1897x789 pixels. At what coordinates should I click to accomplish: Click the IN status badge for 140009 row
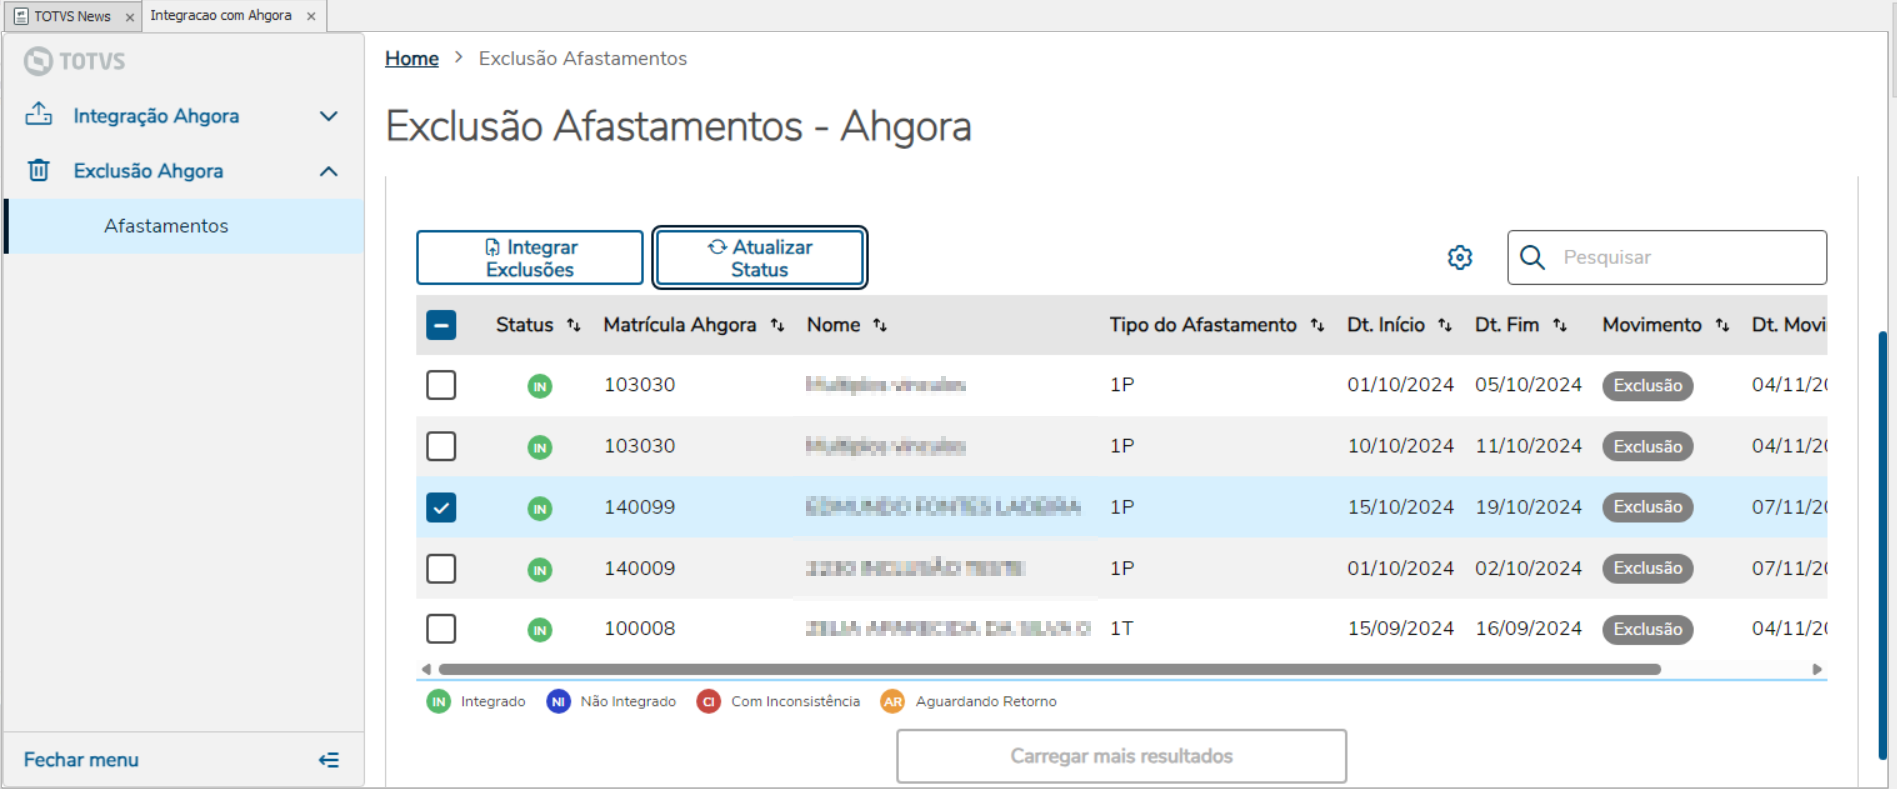click(x=540, y=570)
